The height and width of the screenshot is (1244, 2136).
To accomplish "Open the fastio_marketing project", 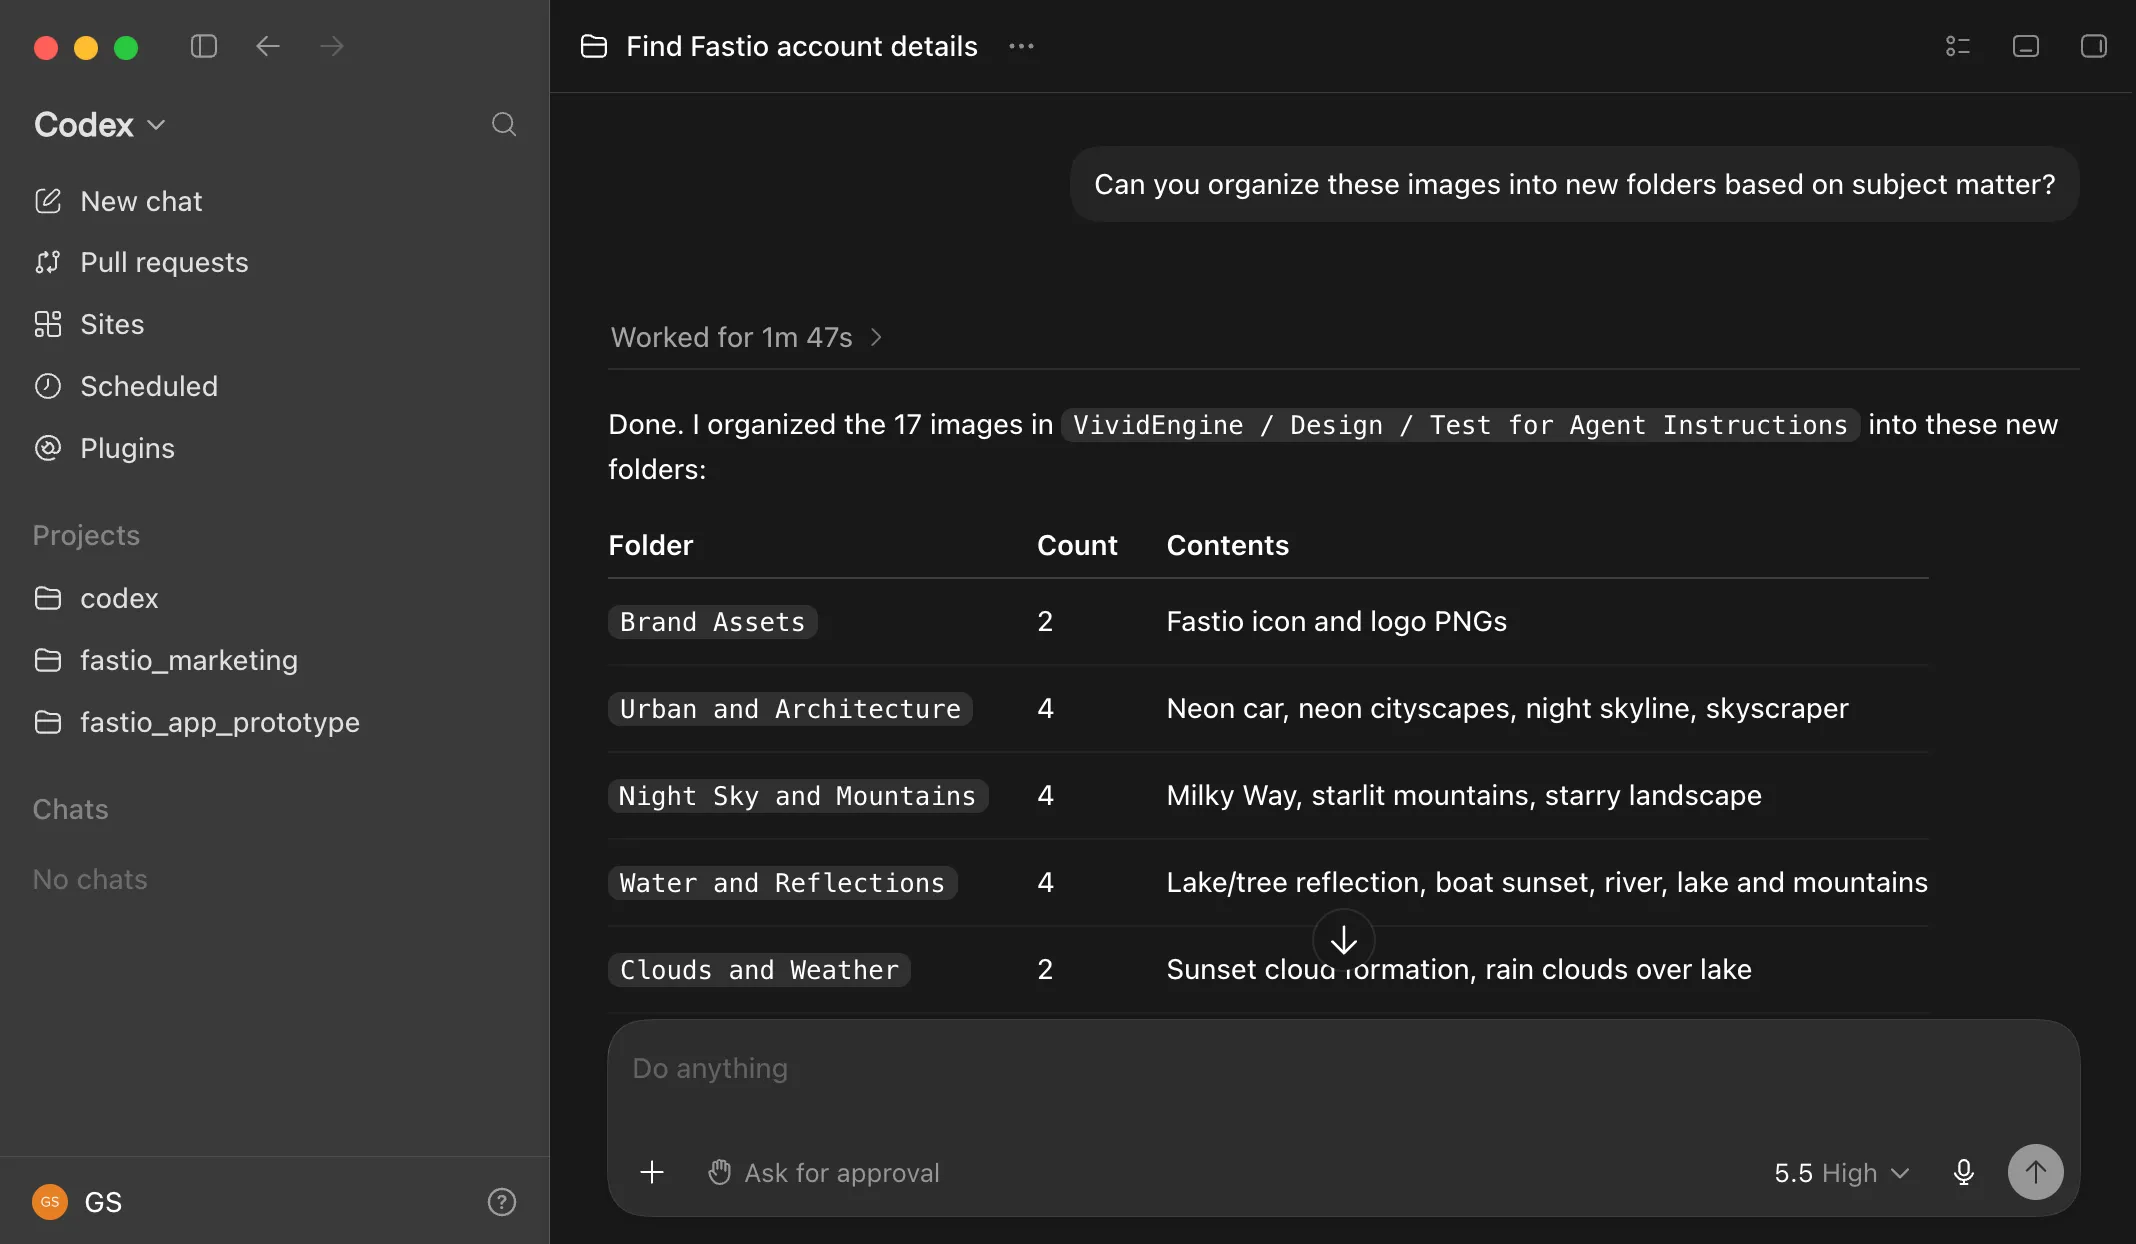I will (x=274, y=660).
